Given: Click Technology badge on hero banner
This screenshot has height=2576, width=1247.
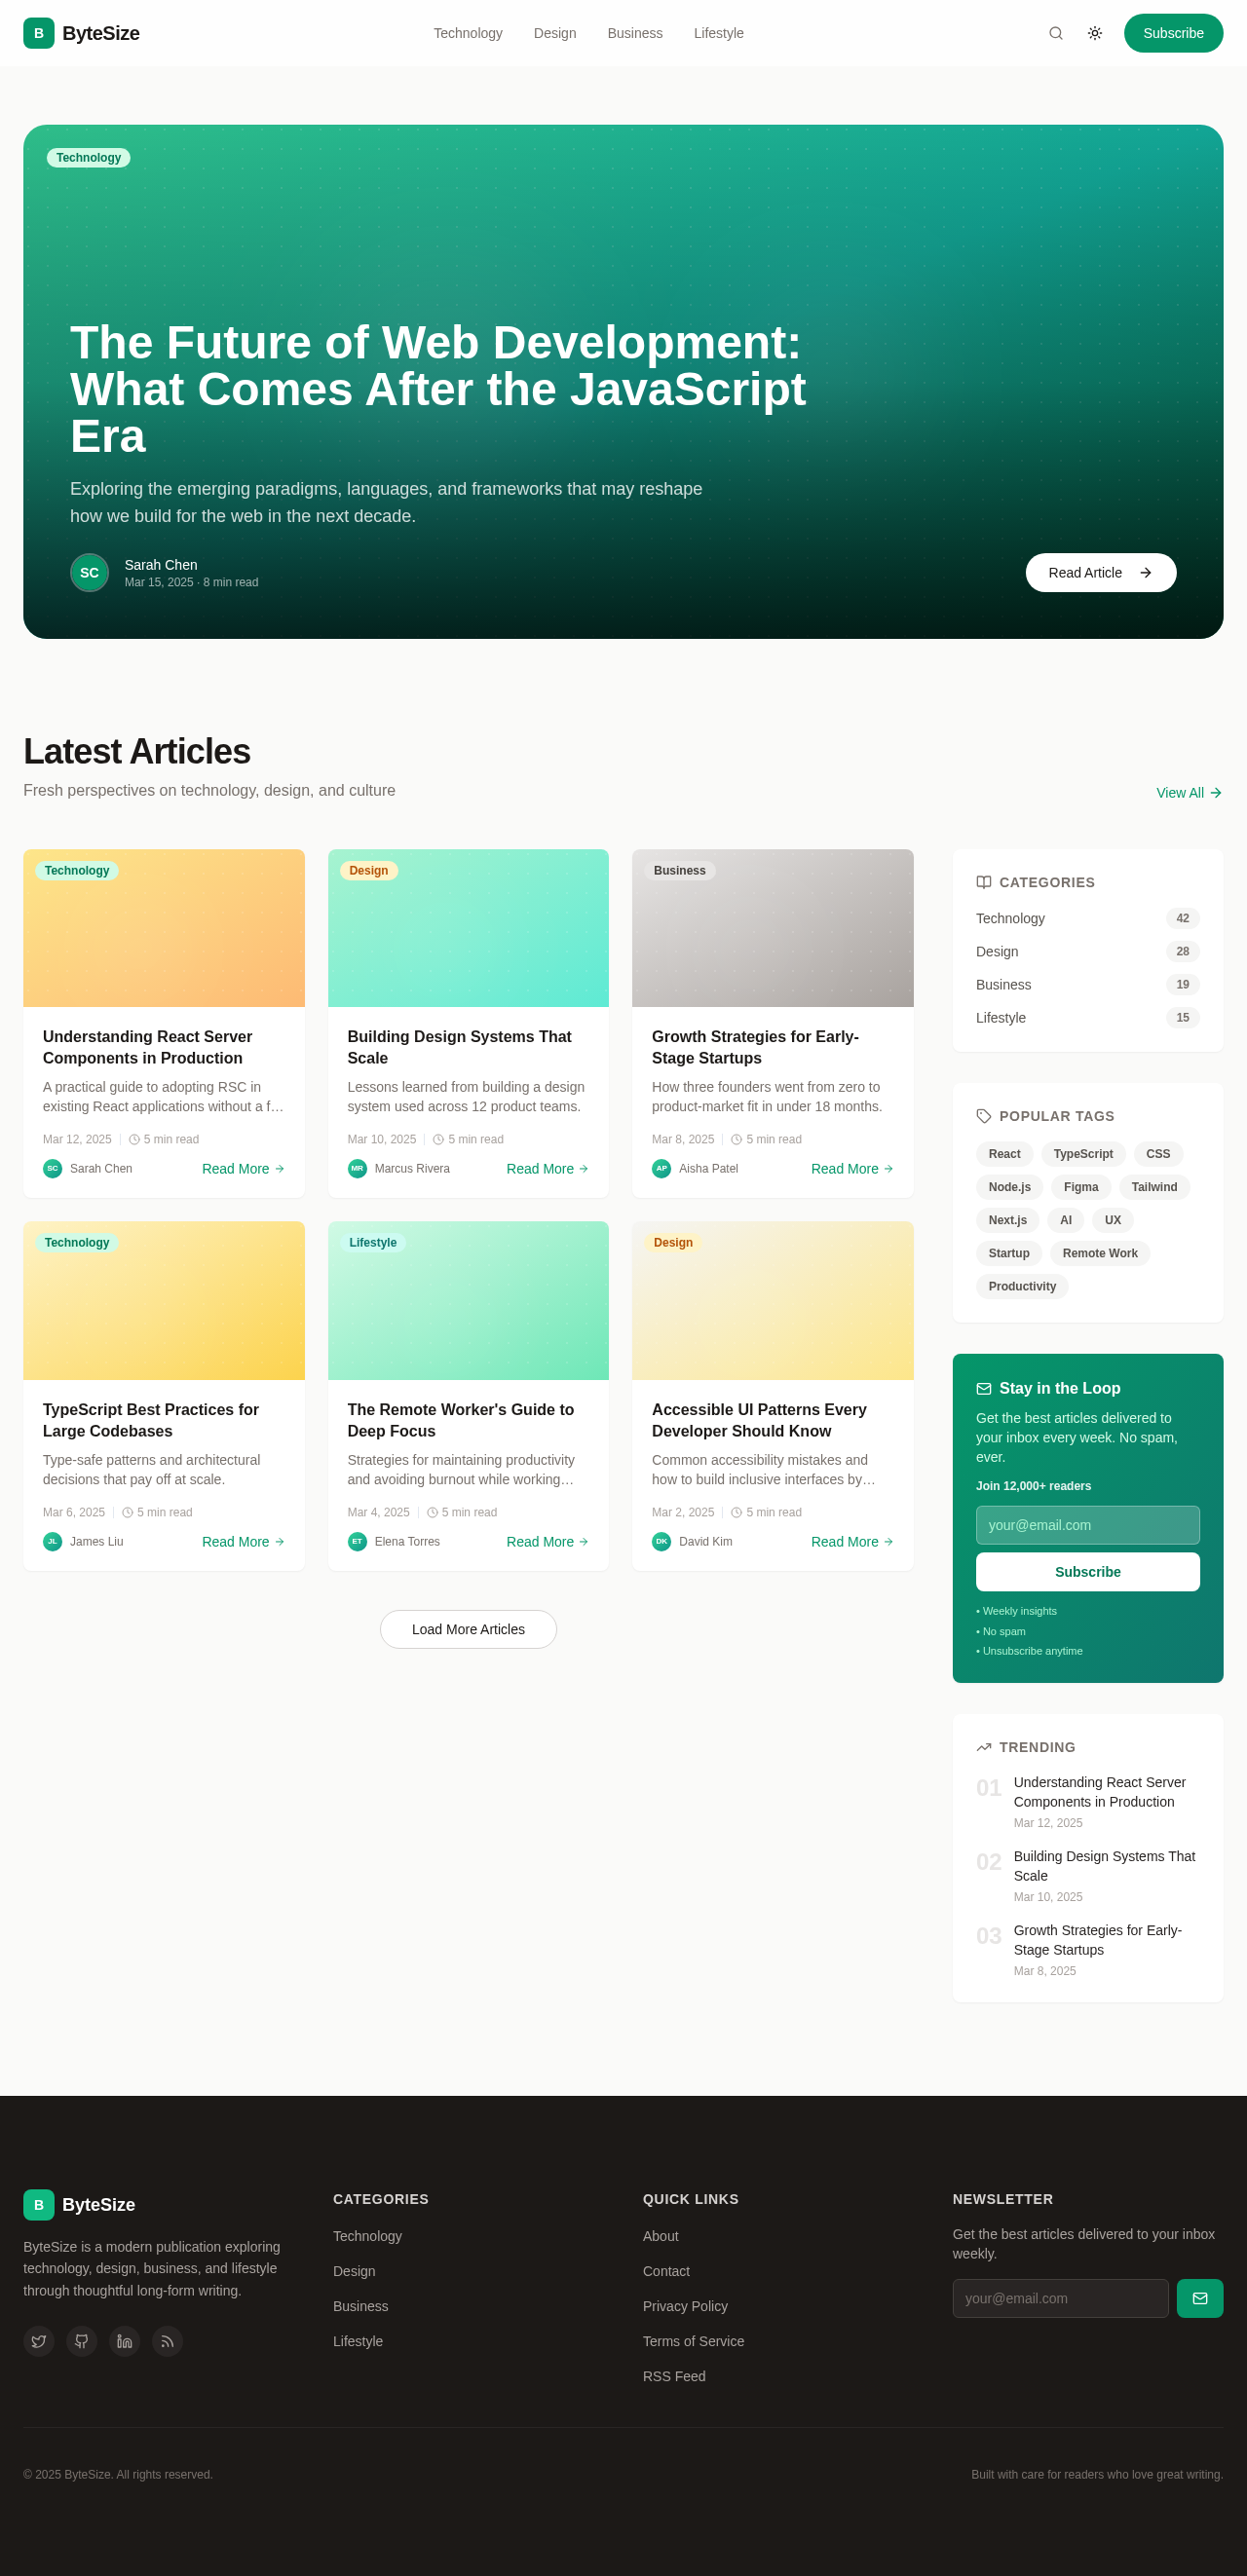Looking at the screenshot, I should [88, 158].
